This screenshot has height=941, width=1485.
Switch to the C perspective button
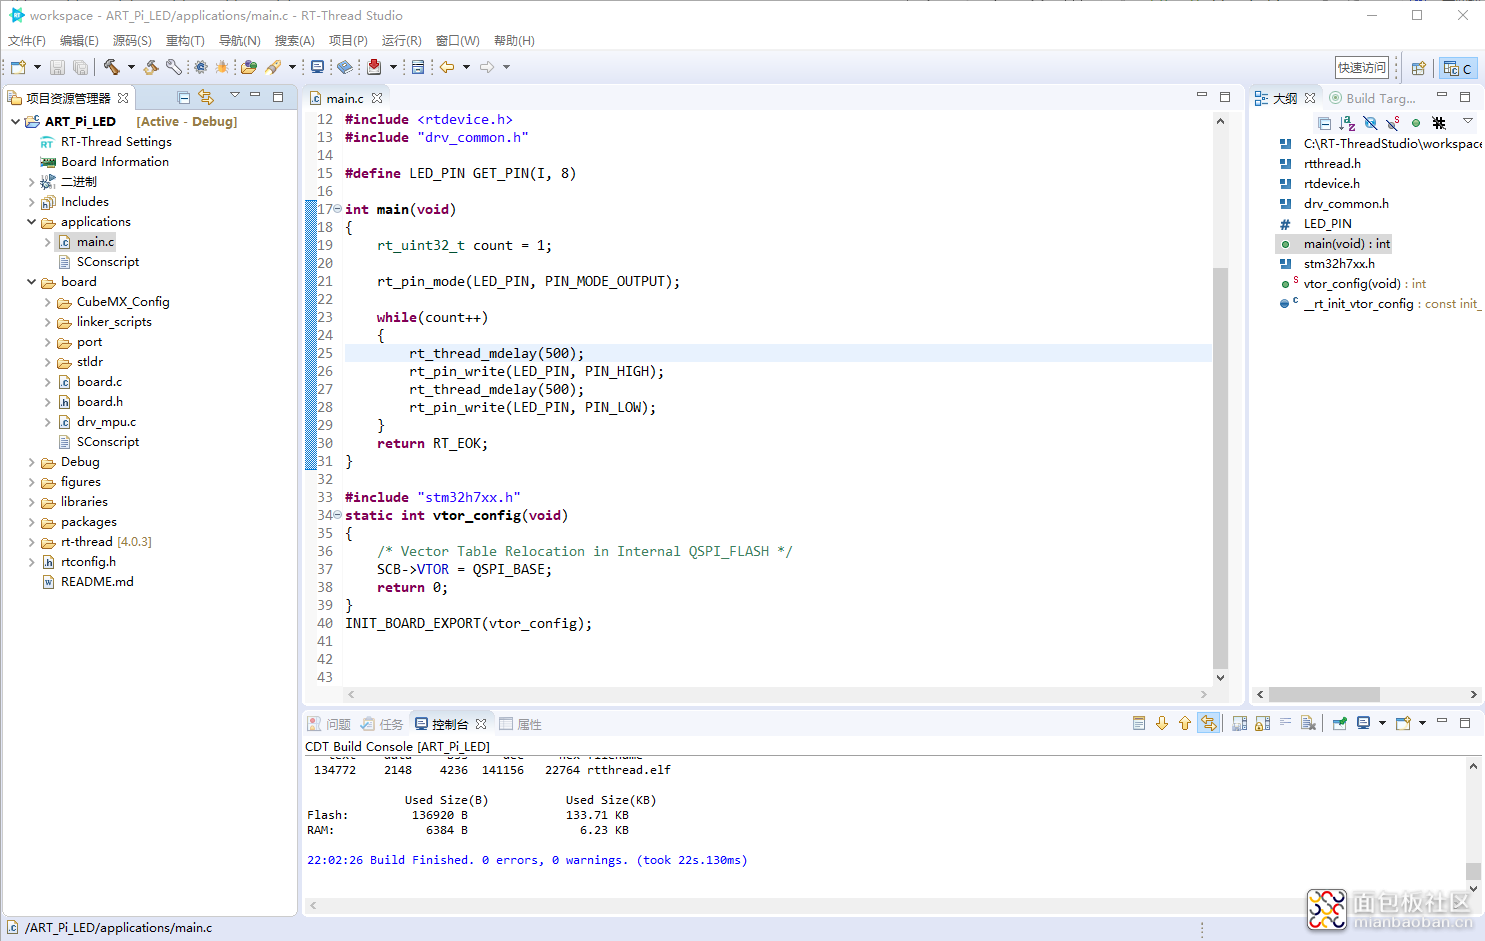pyautogui.click(x=1458, y=68)
